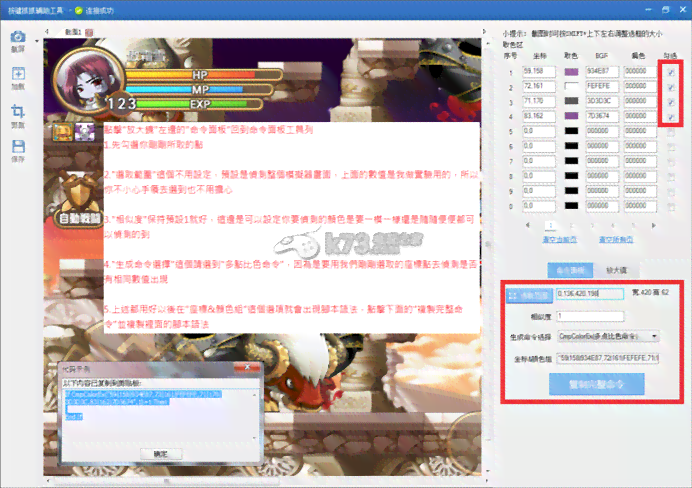
Task: Select the crop tool icon
Action: click(18, 111)
